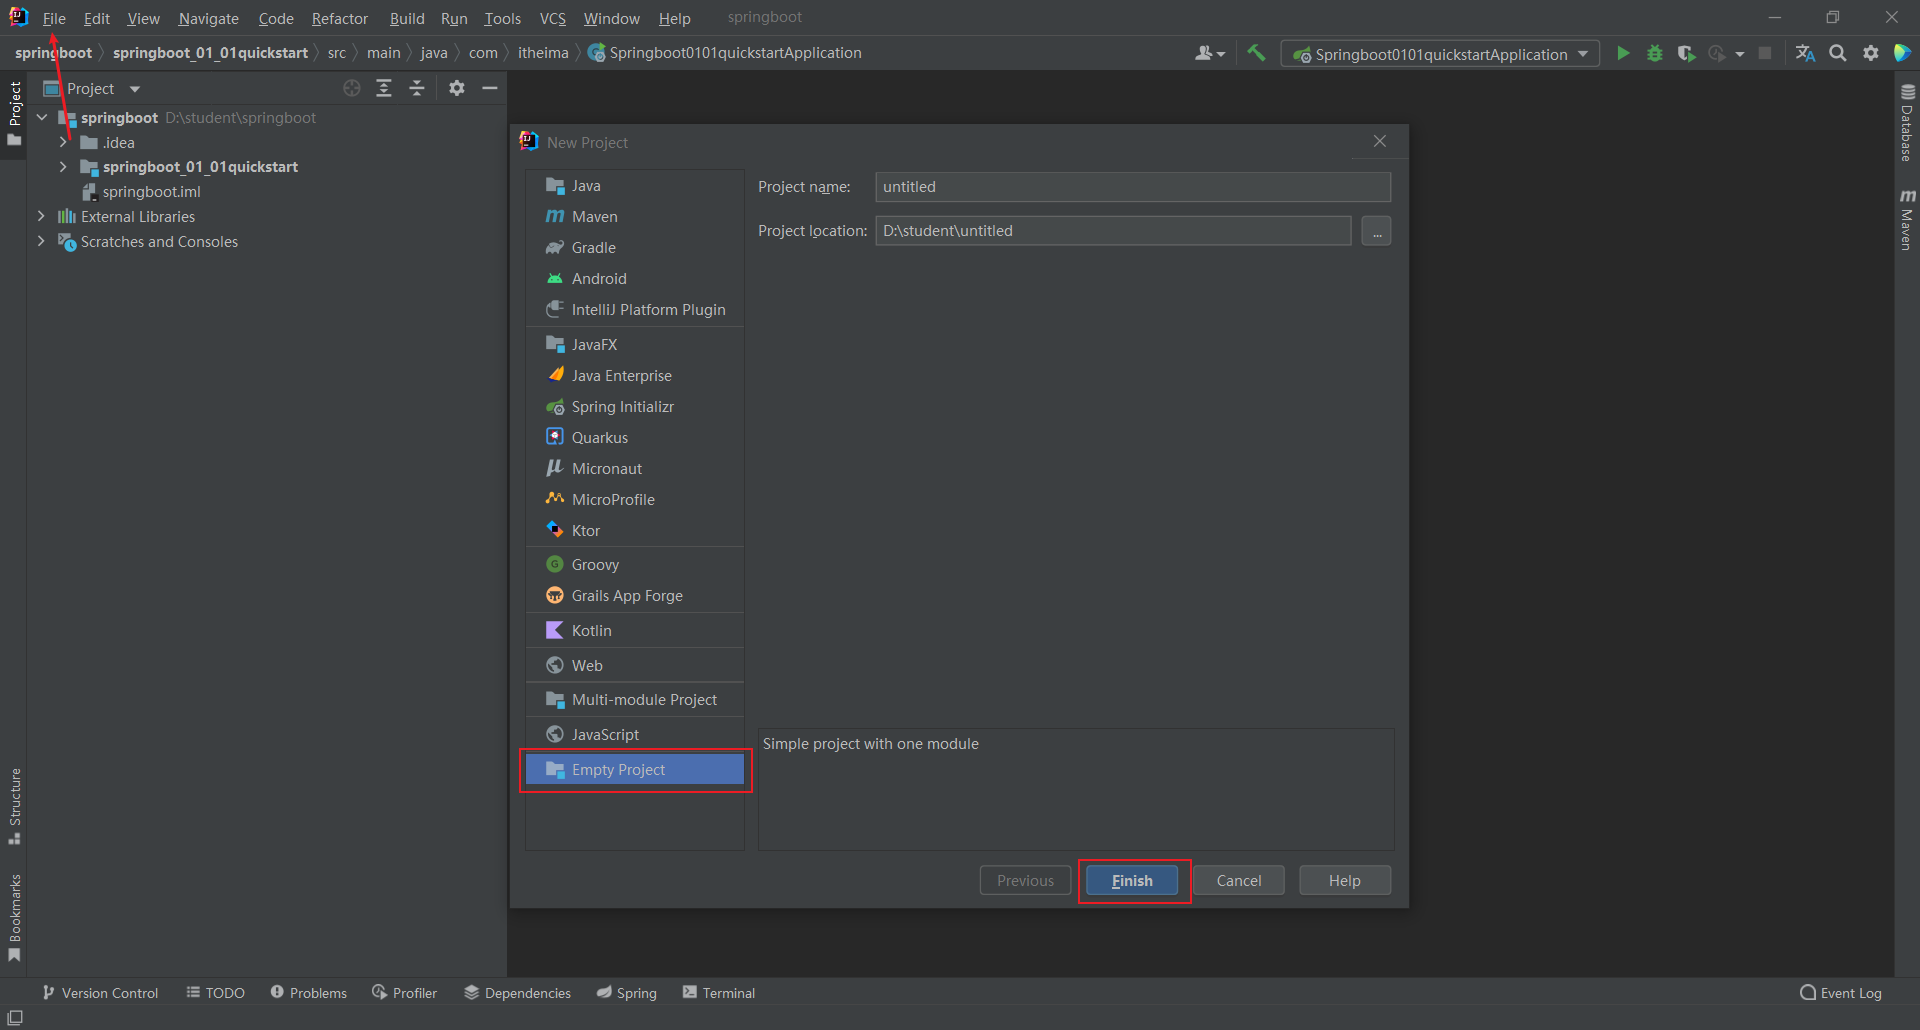The image size is (1920, 1030).
Task: Open the Tools menu
Action: pos(502,18)
